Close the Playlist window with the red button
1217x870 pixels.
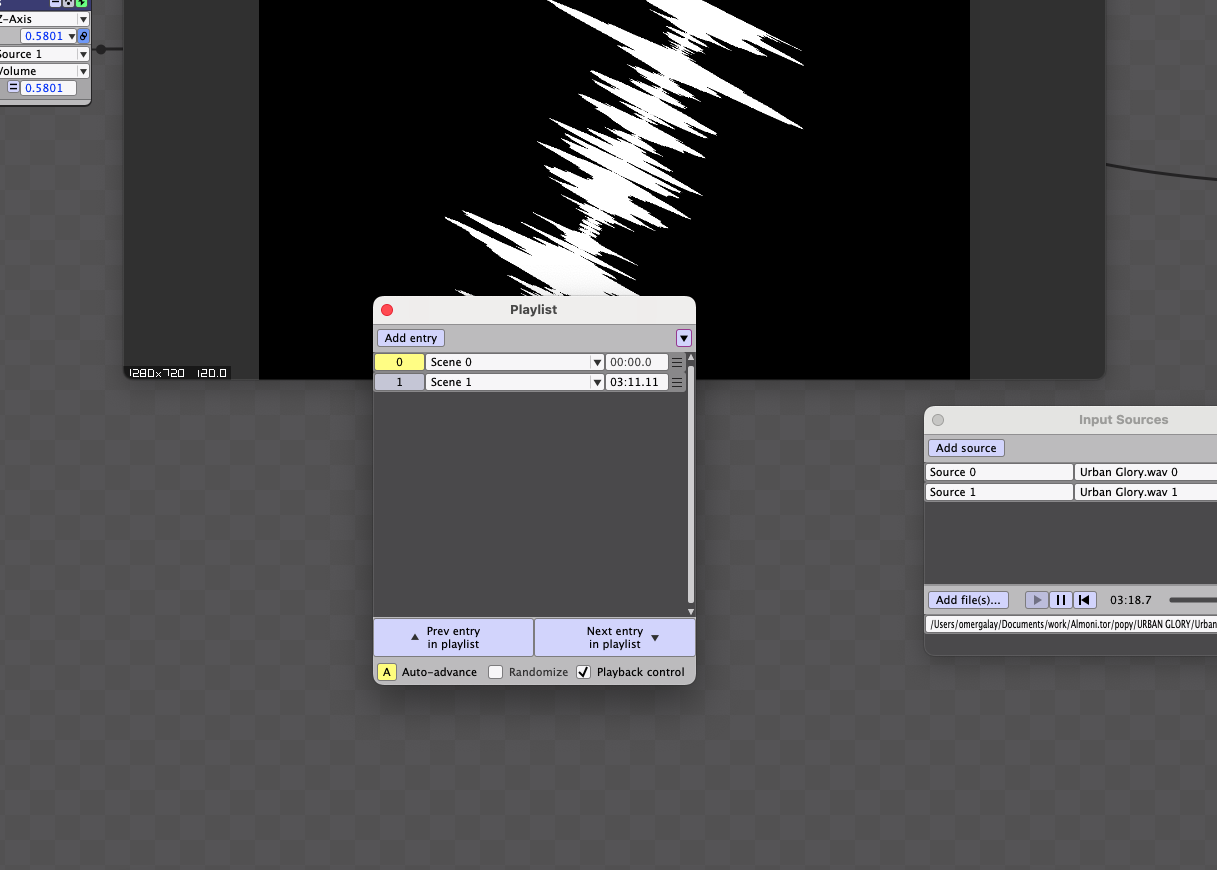pyautogui.click(x=387, y=310)
